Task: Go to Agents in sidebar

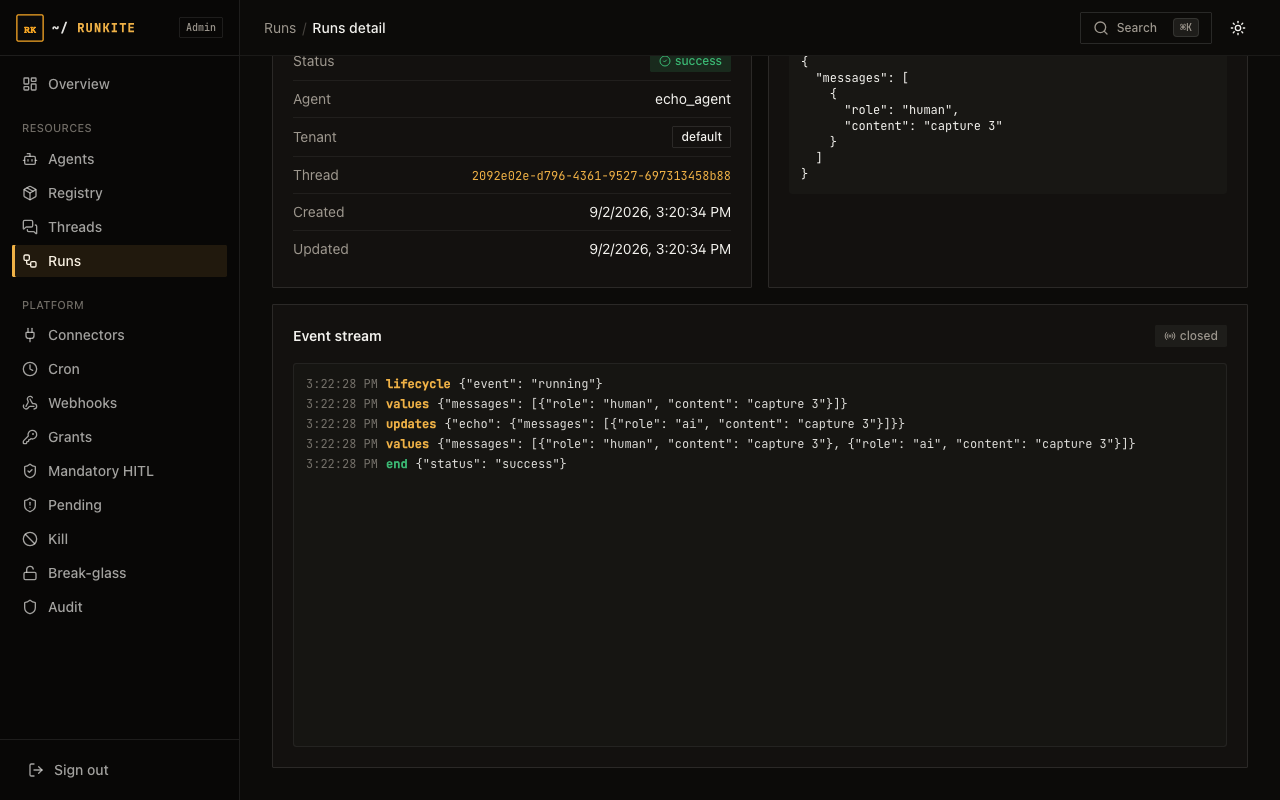Action: coord(120,159)
